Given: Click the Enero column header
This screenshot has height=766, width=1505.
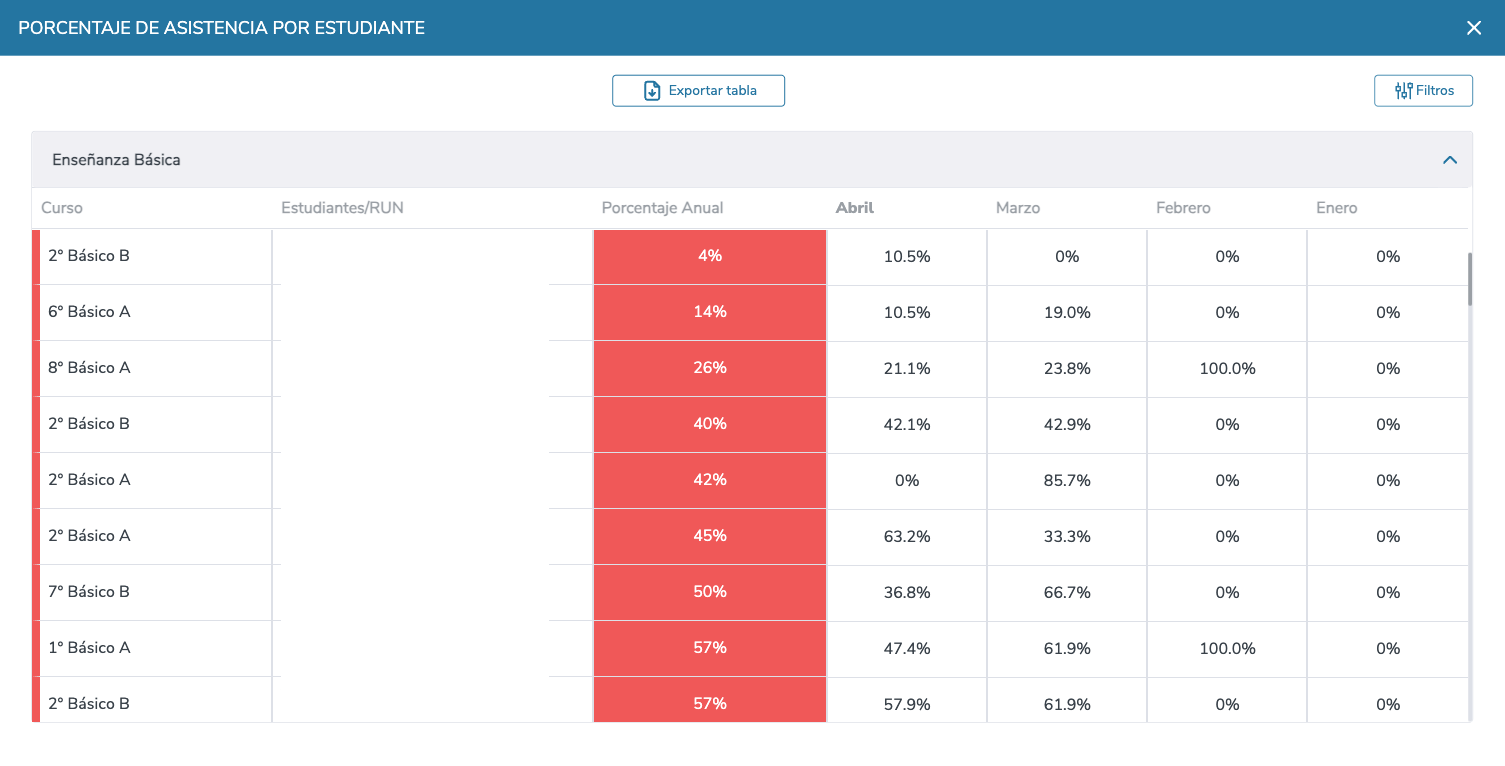Looking at the screenshot, I should click(x=1337, y=208).
